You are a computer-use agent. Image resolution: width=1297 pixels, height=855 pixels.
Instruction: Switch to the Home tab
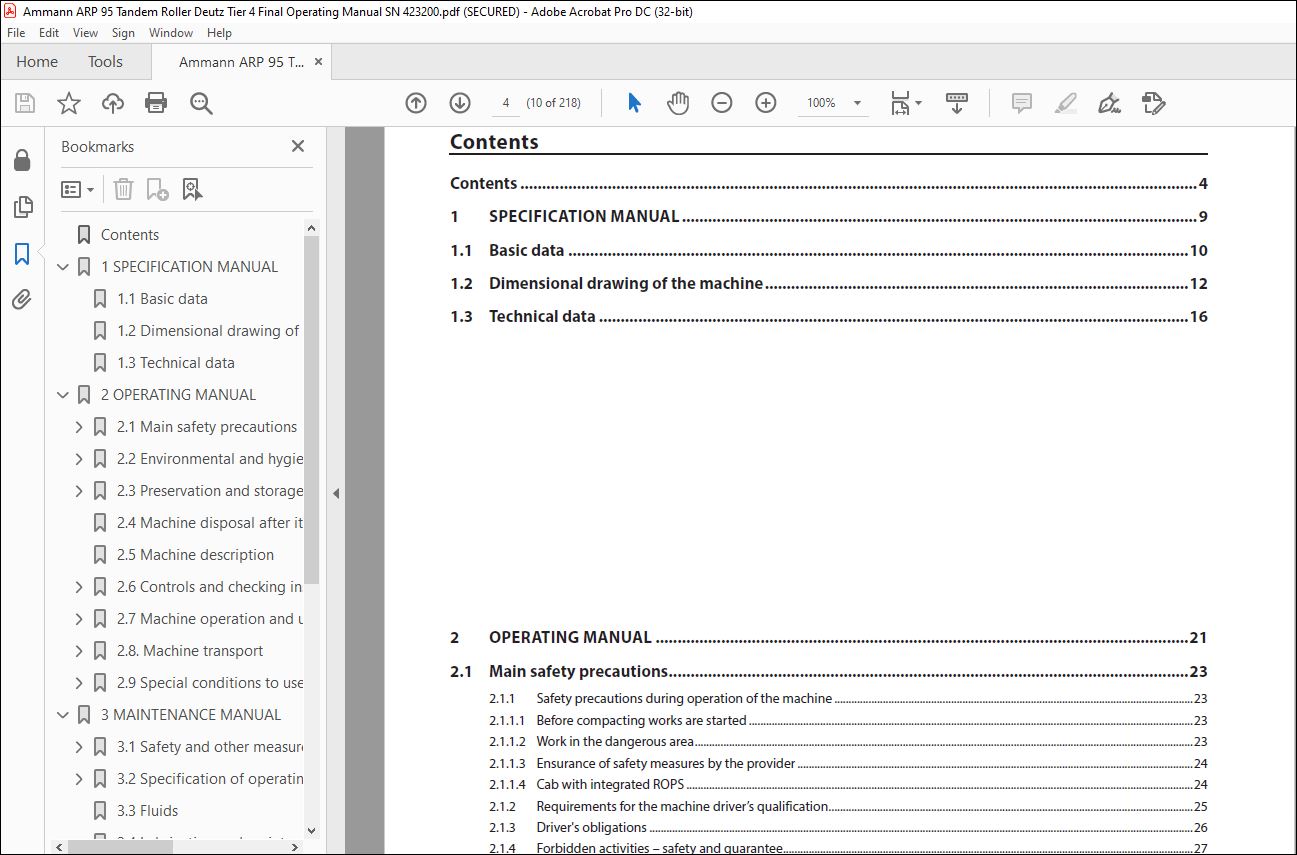pos(37,62)
